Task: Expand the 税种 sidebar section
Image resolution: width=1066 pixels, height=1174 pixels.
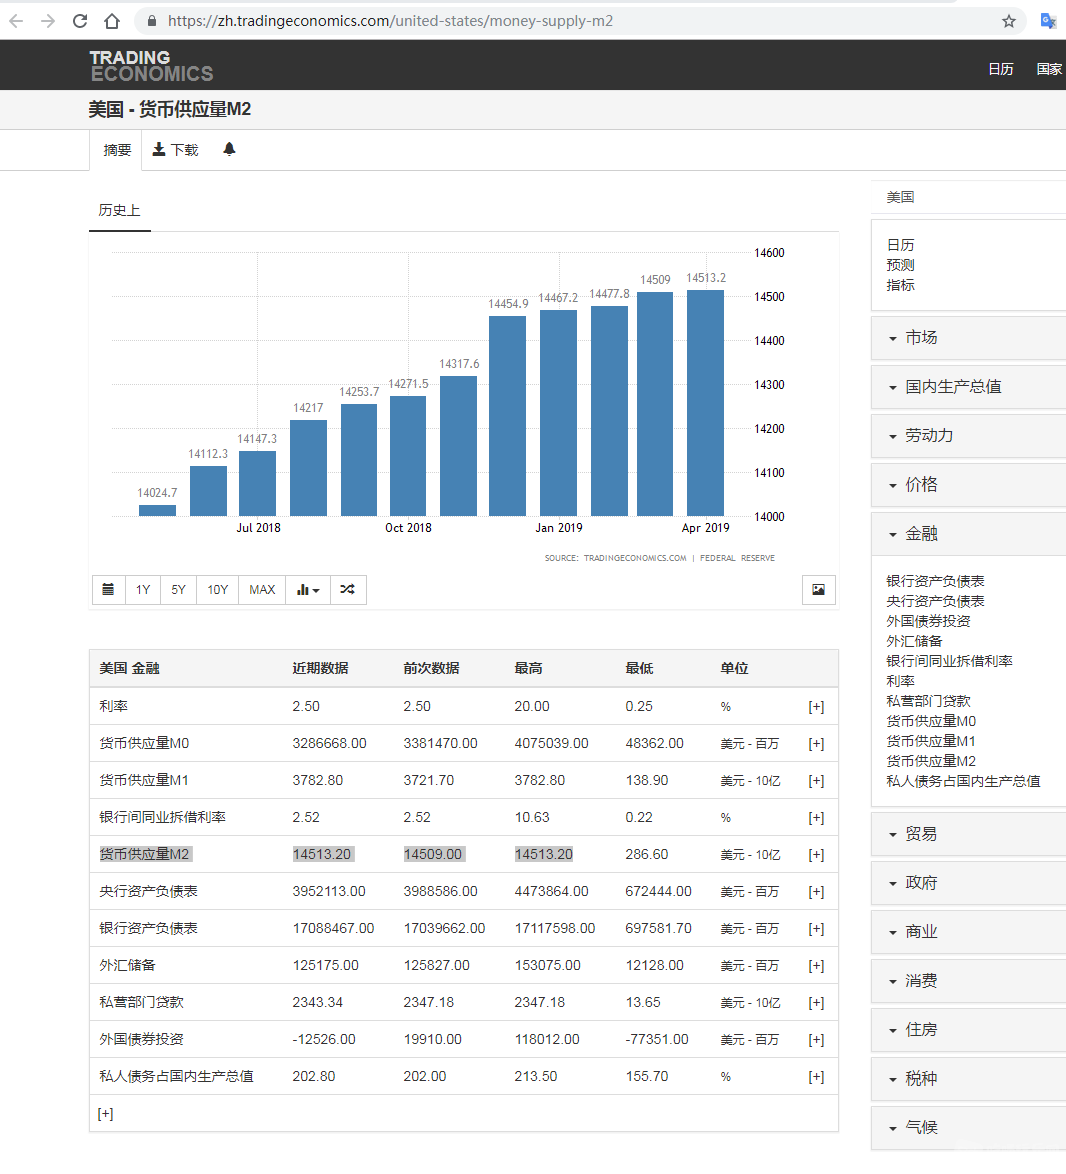Action: [x=969, y=1079]
